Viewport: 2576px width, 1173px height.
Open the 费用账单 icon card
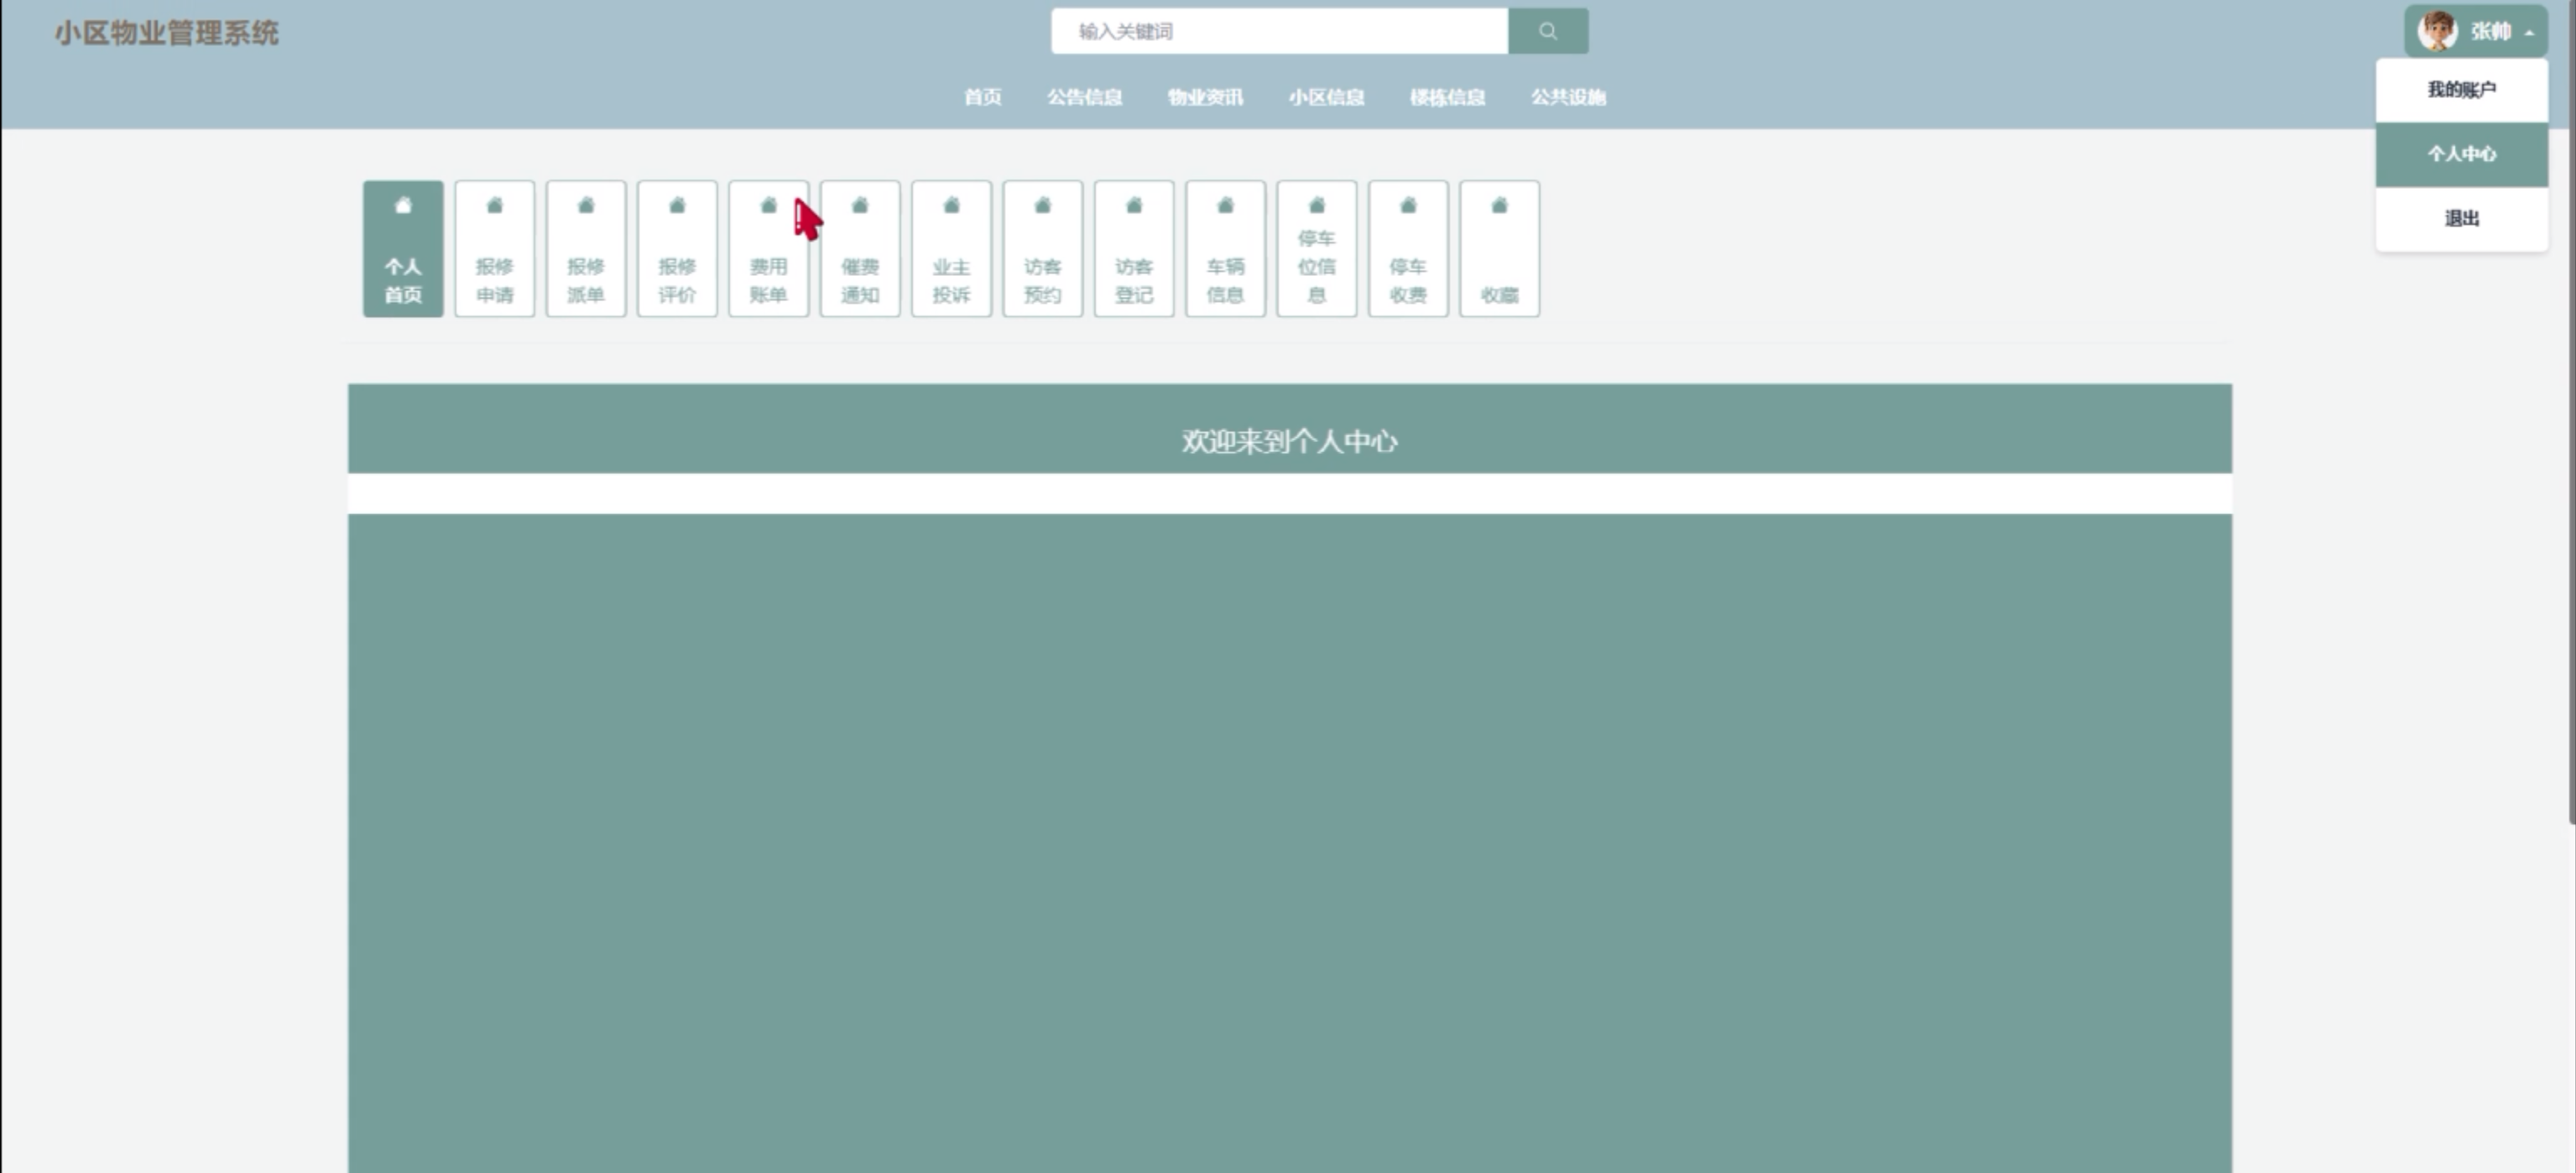click(768, 249)
